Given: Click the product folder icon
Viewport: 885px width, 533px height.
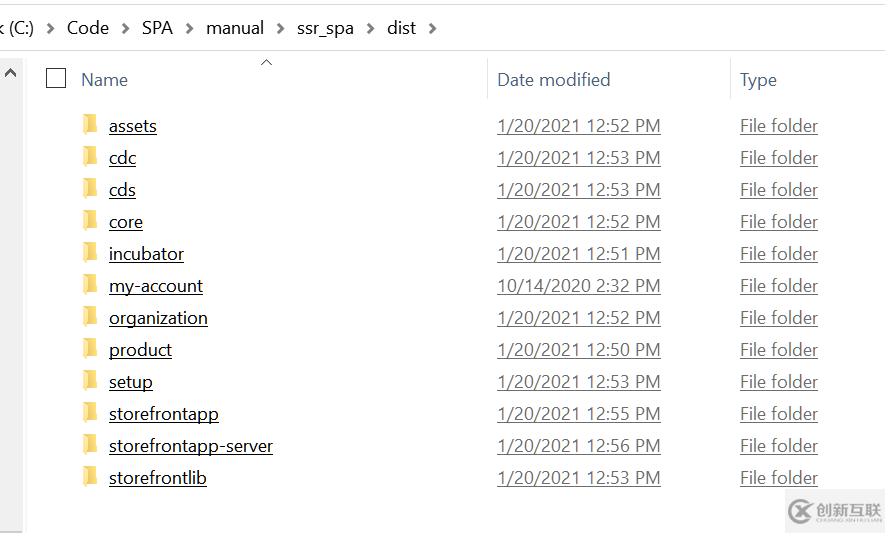Looking at the screenshot, I should (90, 348).
